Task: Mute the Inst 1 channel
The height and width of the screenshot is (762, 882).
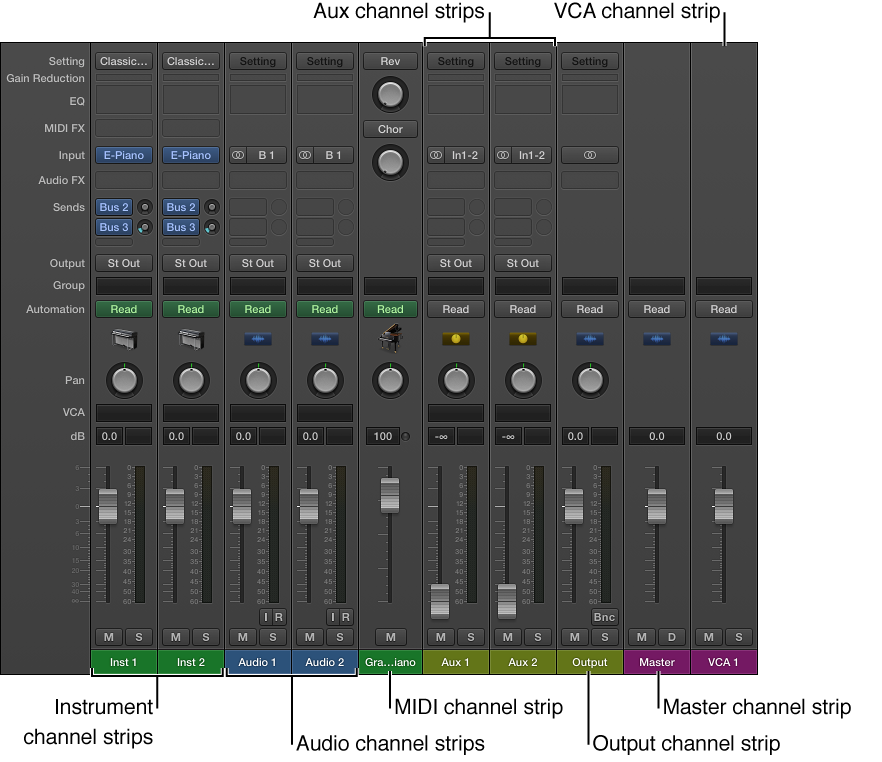Action: [107, 637]
